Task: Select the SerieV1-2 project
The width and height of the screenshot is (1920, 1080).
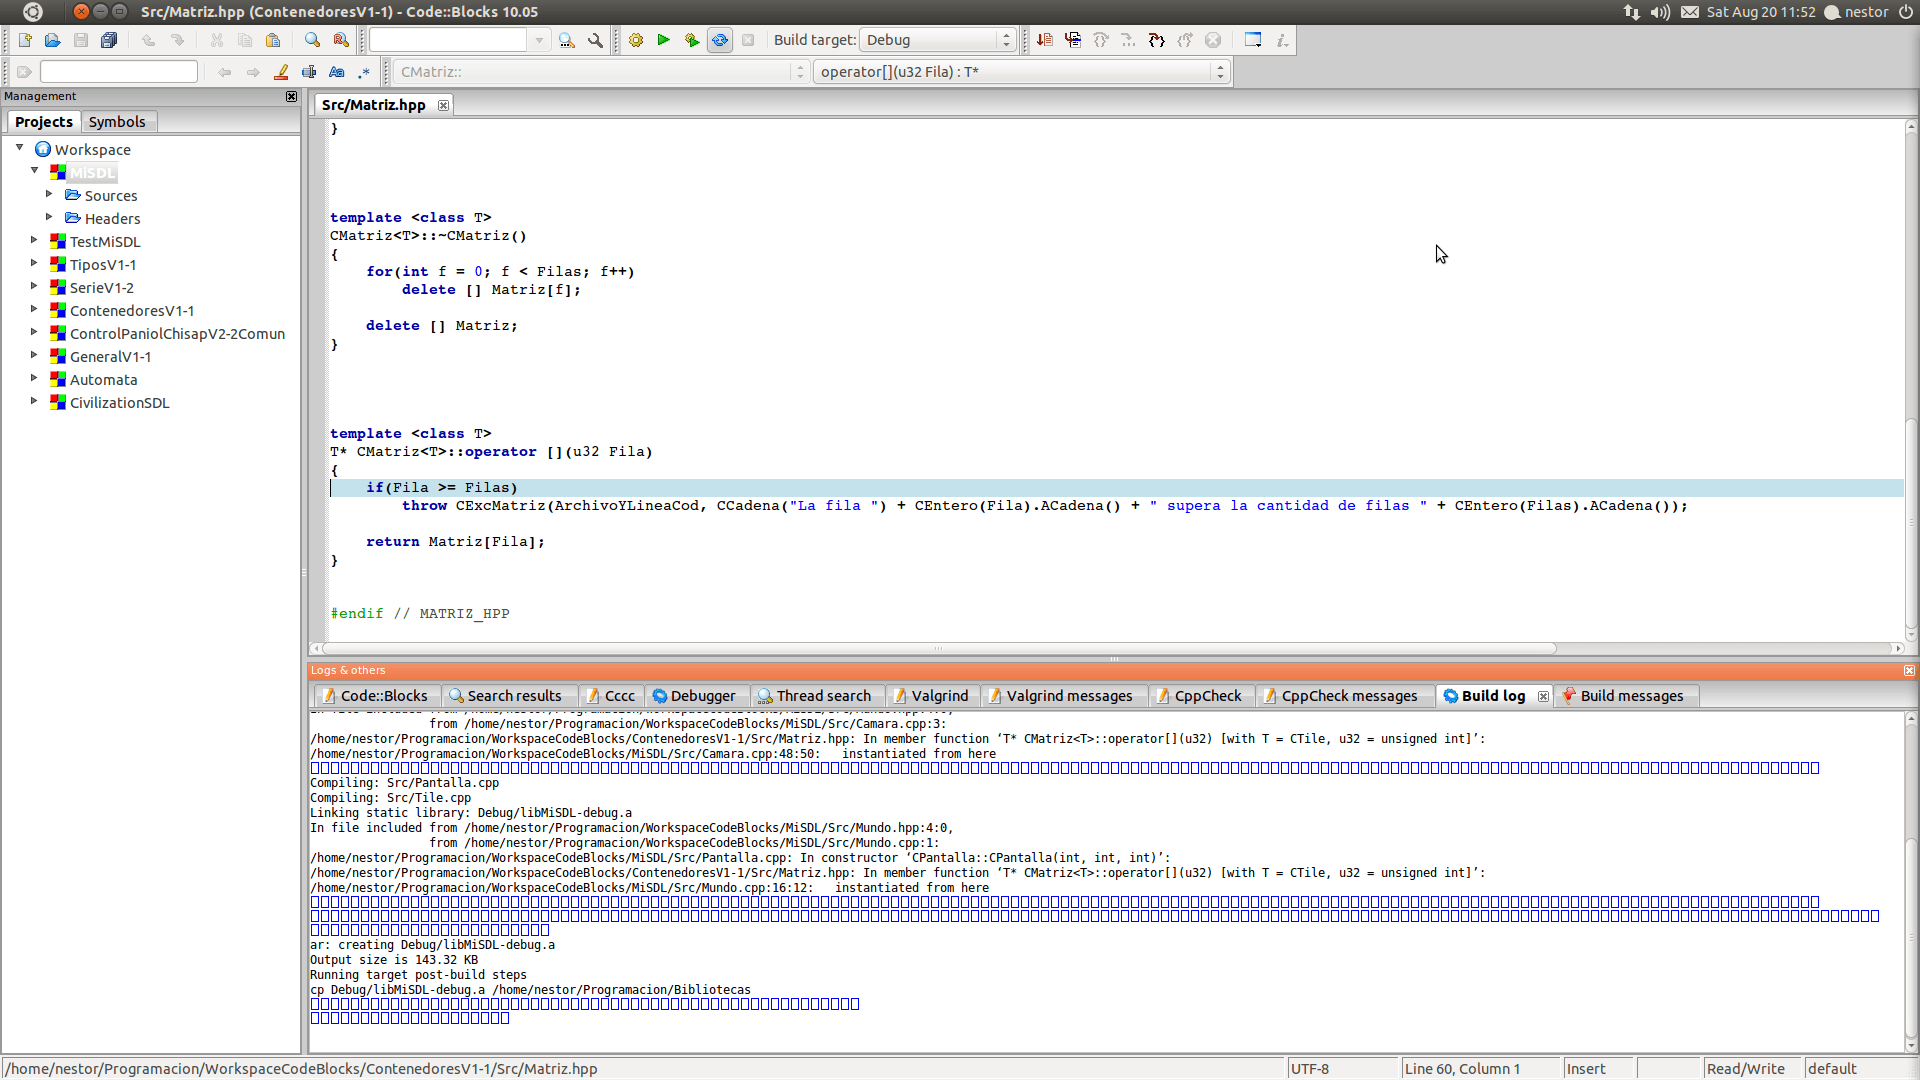Action: (101, 288)
